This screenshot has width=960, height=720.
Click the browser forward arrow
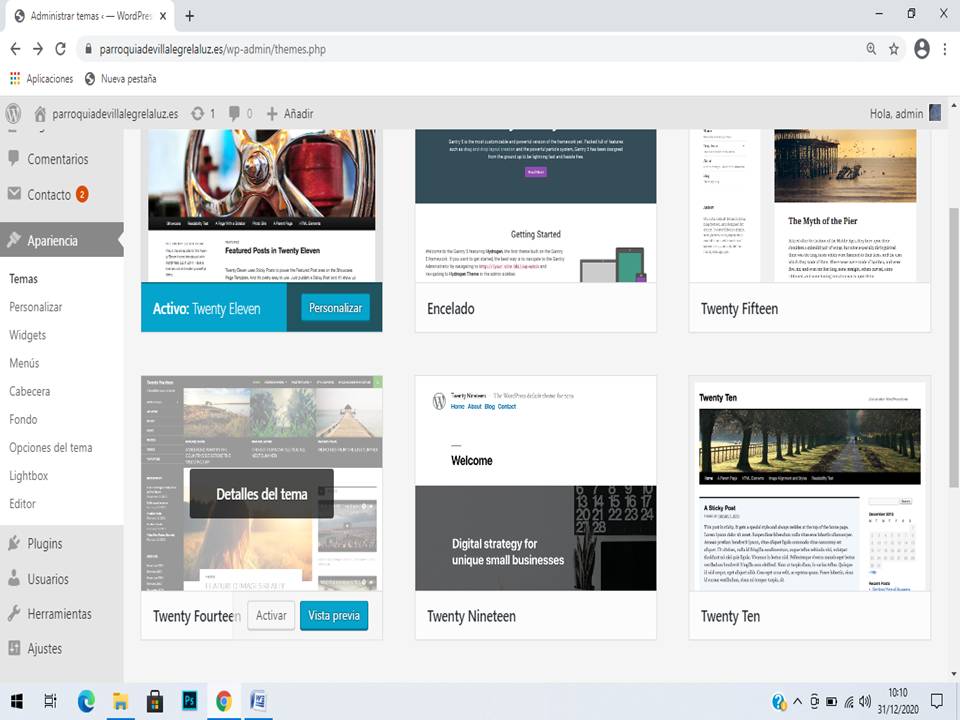point(38,49)
